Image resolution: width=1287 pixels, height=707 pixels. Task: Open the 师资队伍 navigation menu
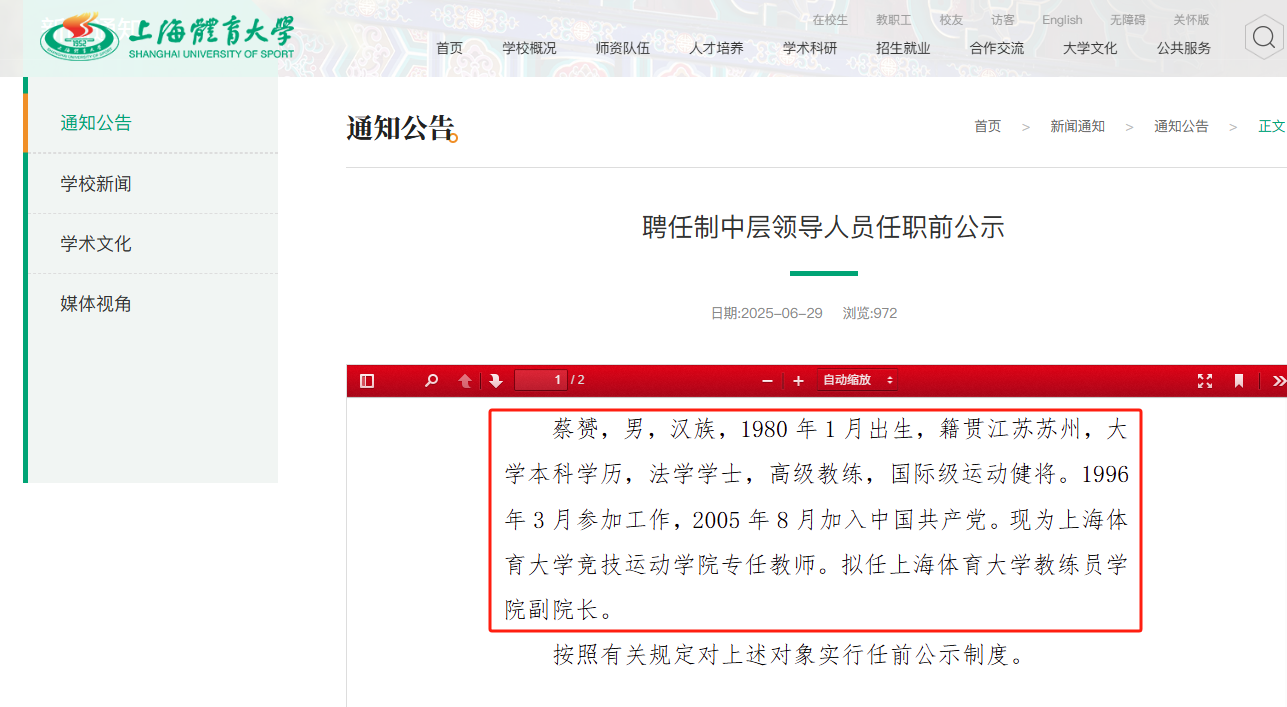[622, 48]
